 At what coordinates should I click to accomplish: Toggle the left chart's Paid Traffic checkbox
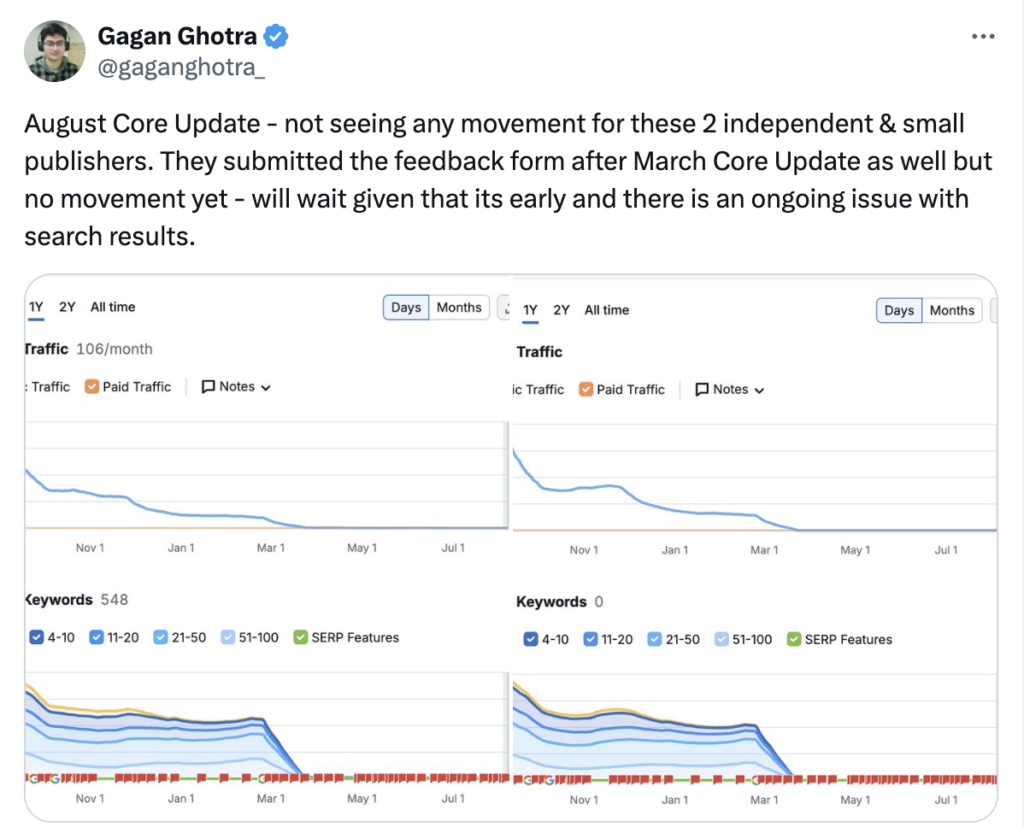coord(92,387)
